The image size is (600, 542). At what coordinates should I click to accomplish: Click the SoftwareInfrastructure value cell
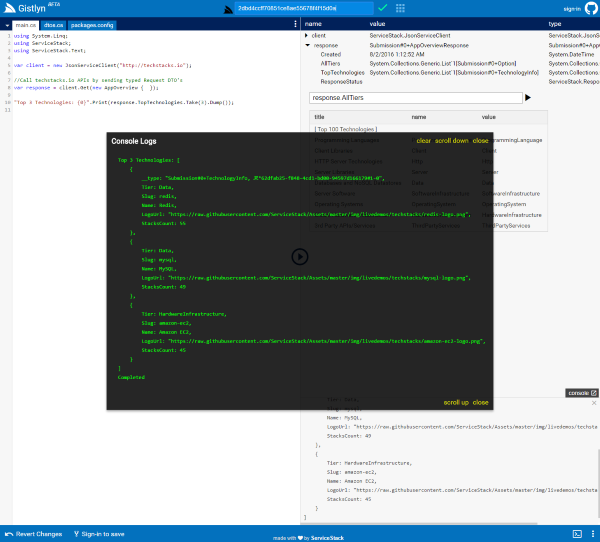point(510,193)
